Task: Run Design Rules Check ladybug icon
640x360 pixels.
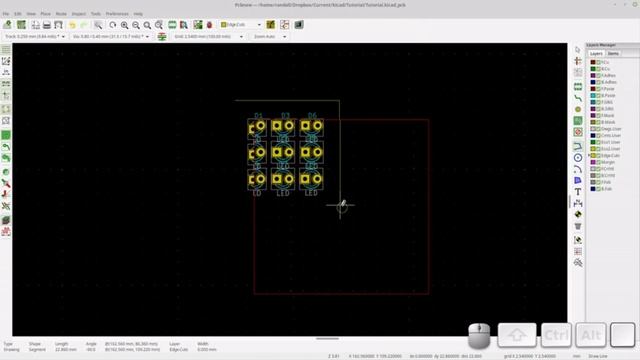Action: click(x=209, y=25)
